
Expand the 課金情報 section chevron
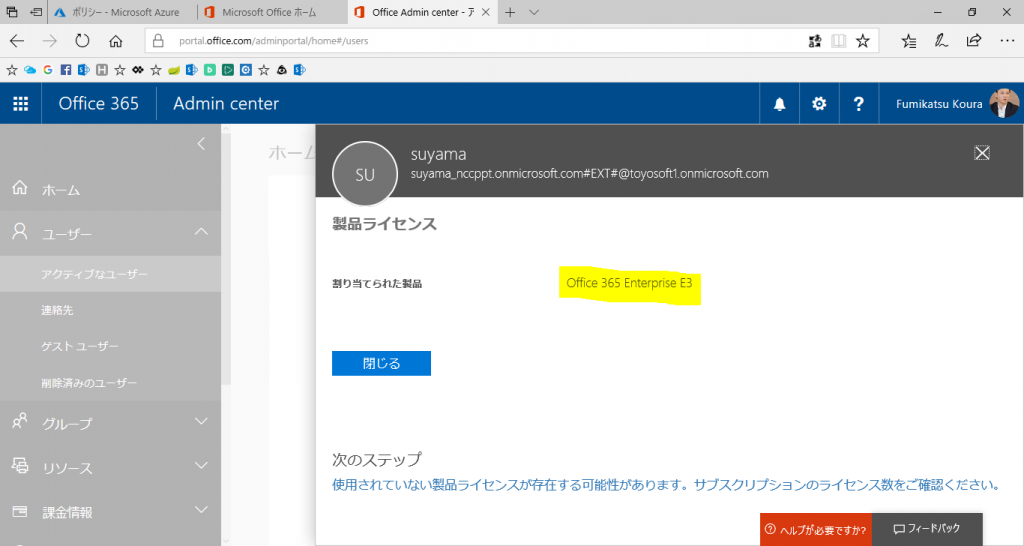click(201, 510)
